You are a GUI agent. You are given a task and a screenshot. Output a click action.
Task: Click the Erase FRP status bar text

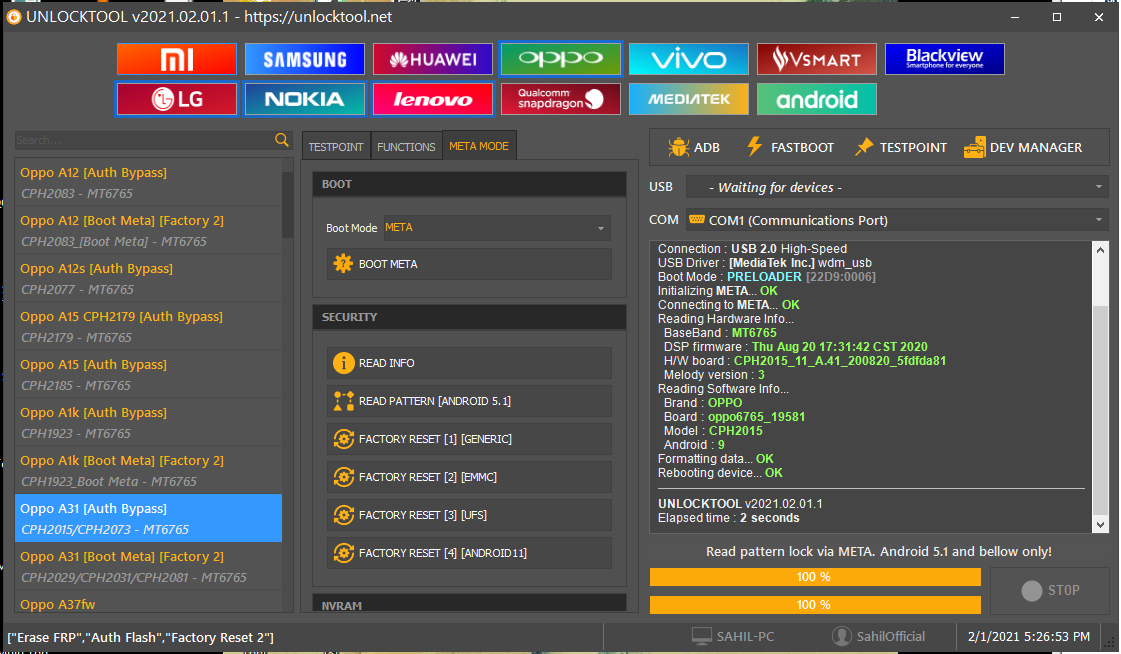[x=141, y=637]
